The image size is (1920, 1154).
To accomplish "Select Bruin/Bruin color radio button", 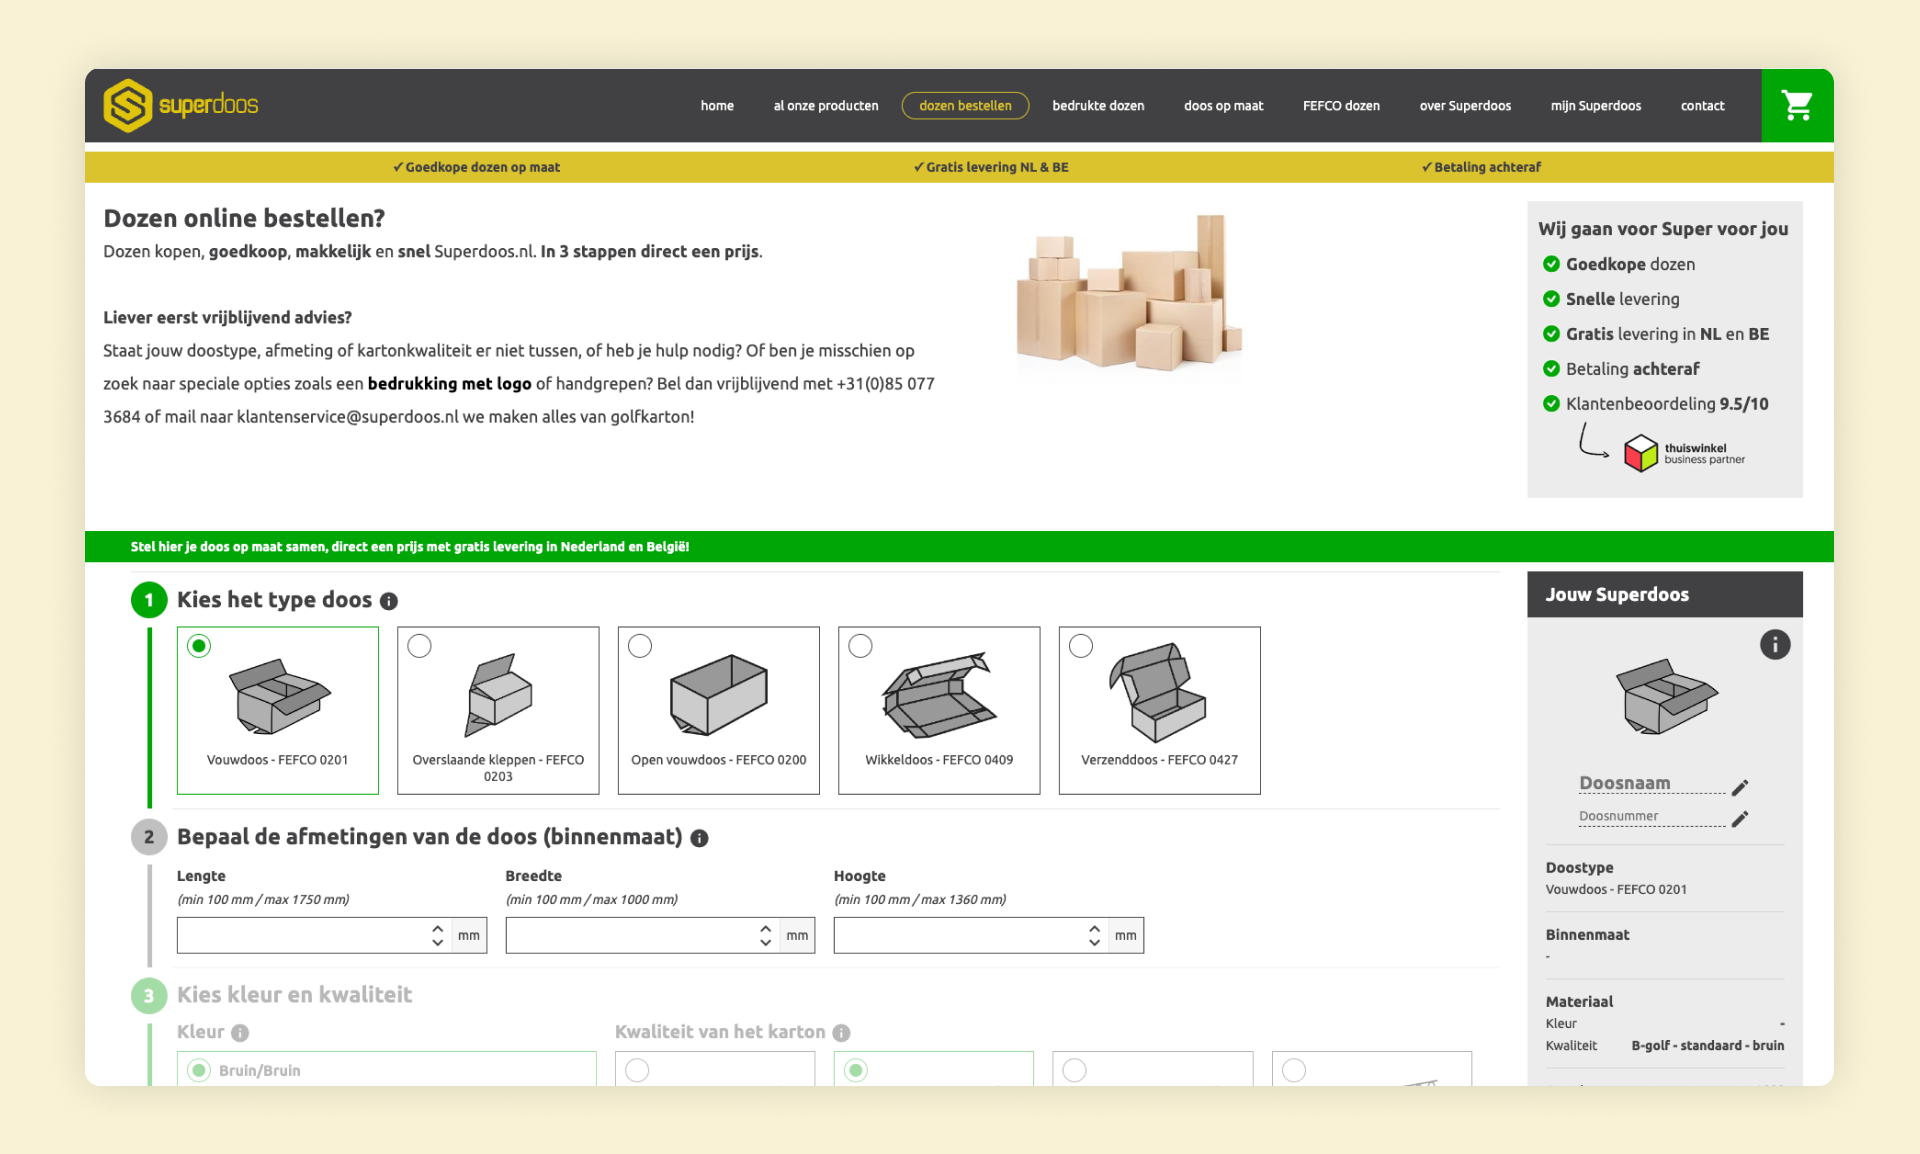I will [x=199, y=1070].
